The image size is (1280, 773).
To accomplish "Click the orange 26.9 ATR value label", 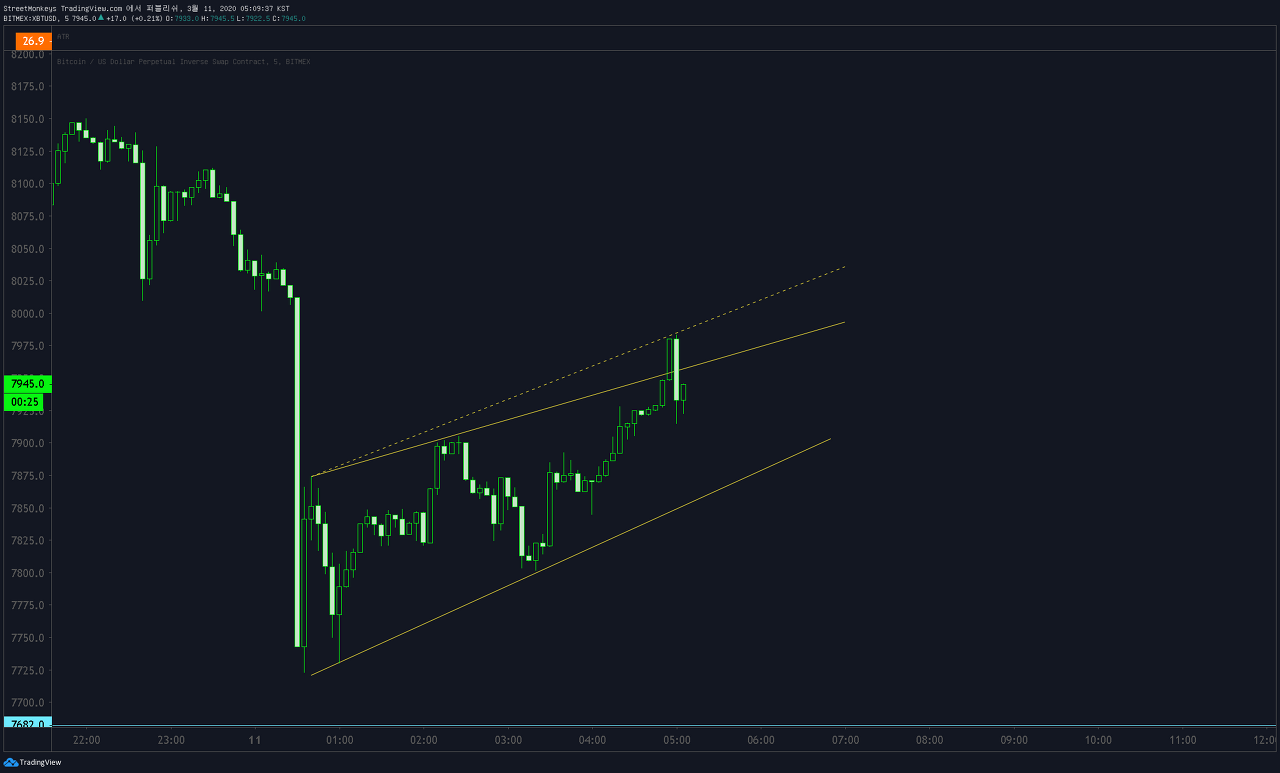I will [33, 41].
